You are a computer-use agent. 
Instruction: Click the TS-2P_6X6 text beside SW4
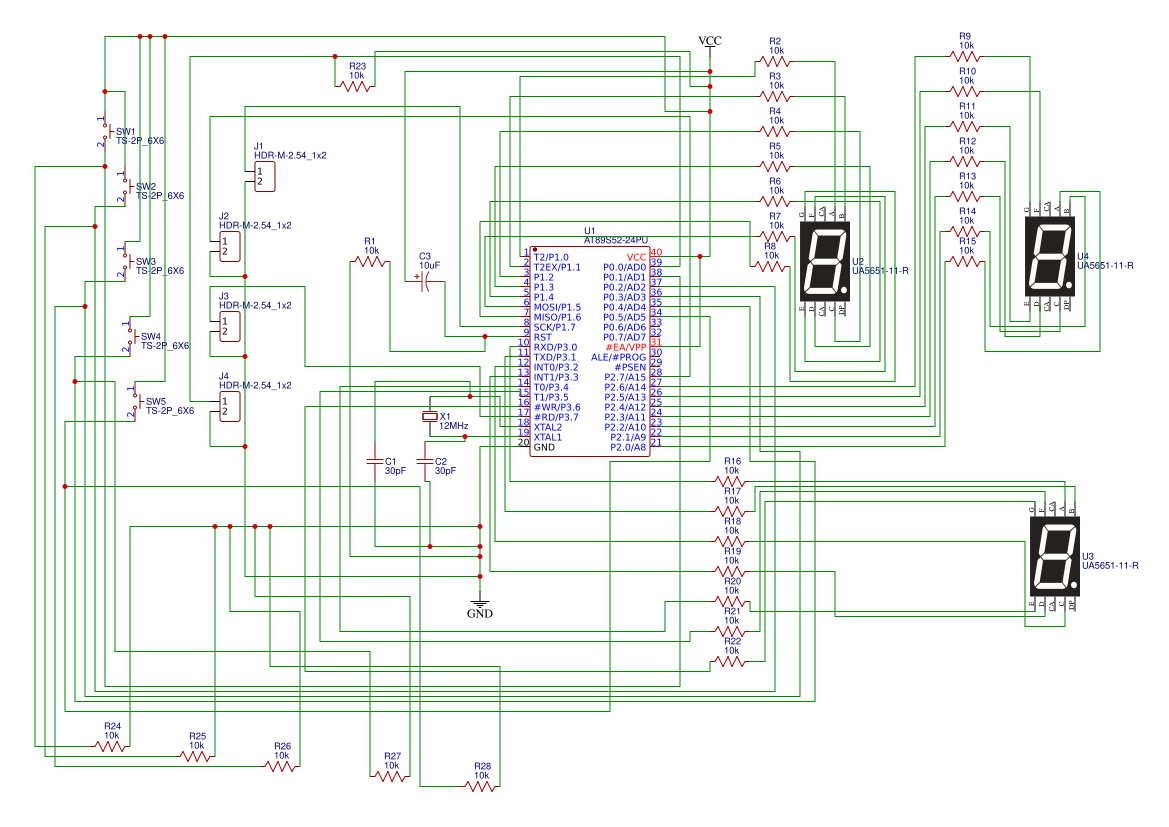tap(165, 346)
